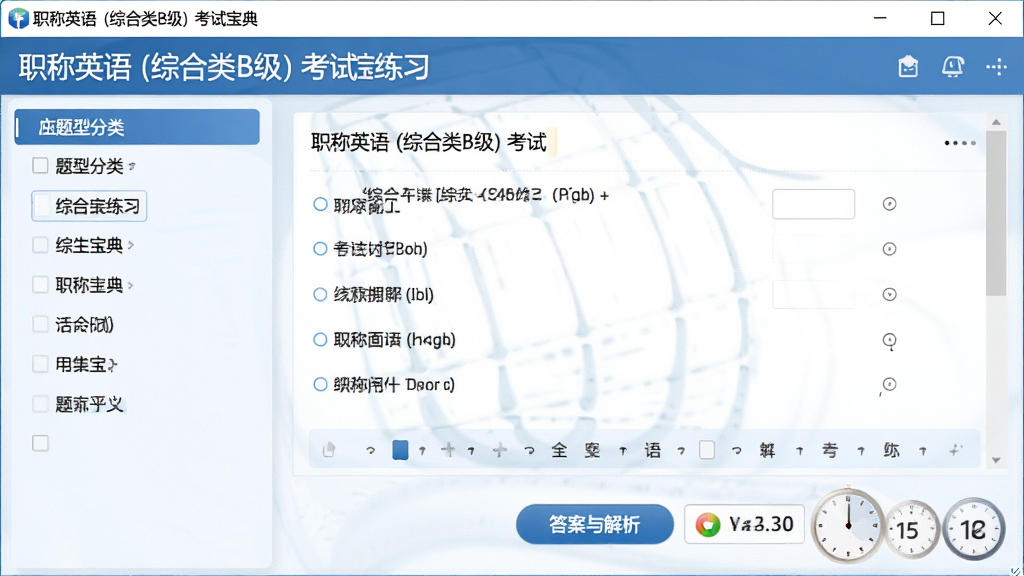Click the 变 character in bottom toolbar

click(592, 450)
